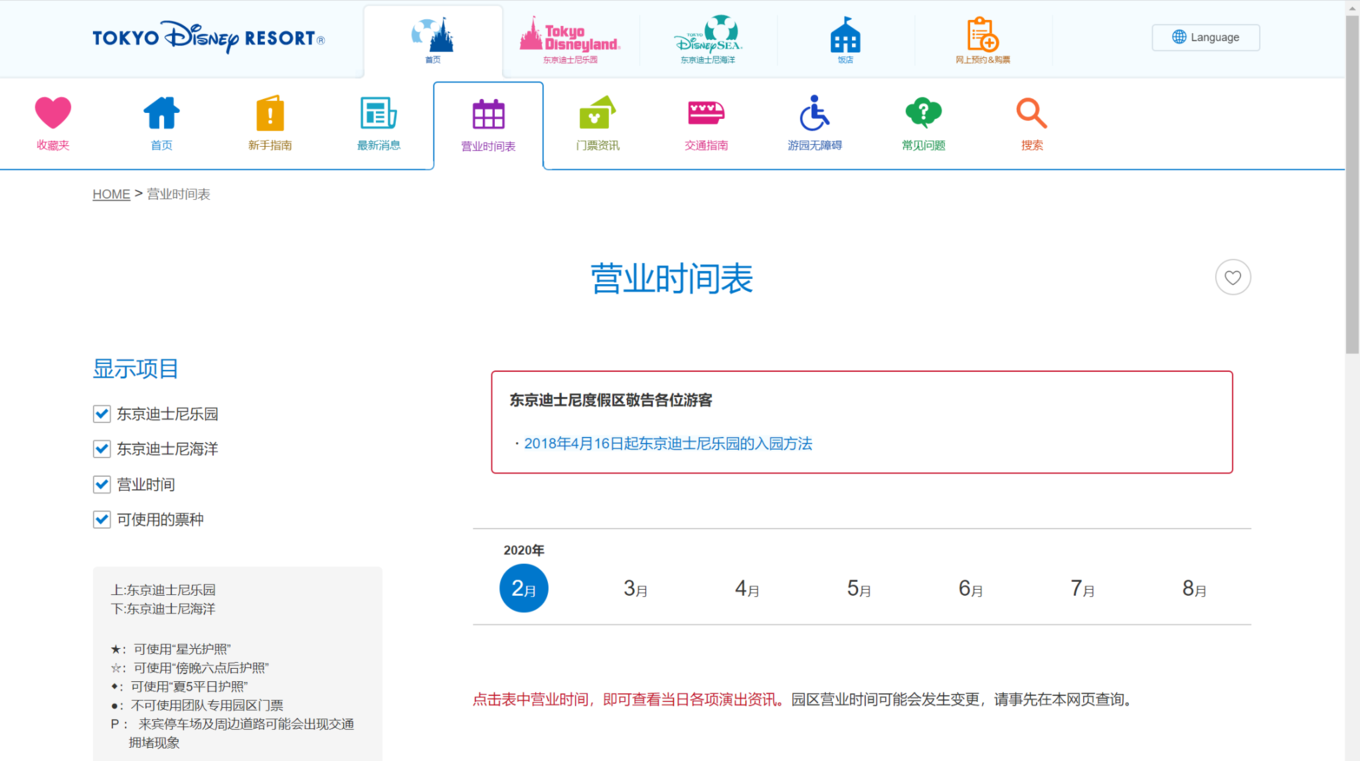Switch to 6月 month
Image resolution: width=1360 pixels, height=761 pixels.
coord(971,589)
